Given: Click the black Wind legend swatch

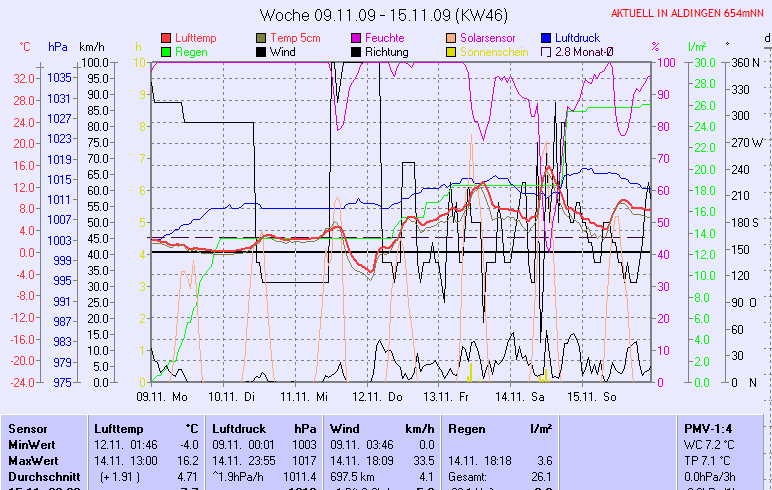Looking at the screenshot, I should 261,51.
